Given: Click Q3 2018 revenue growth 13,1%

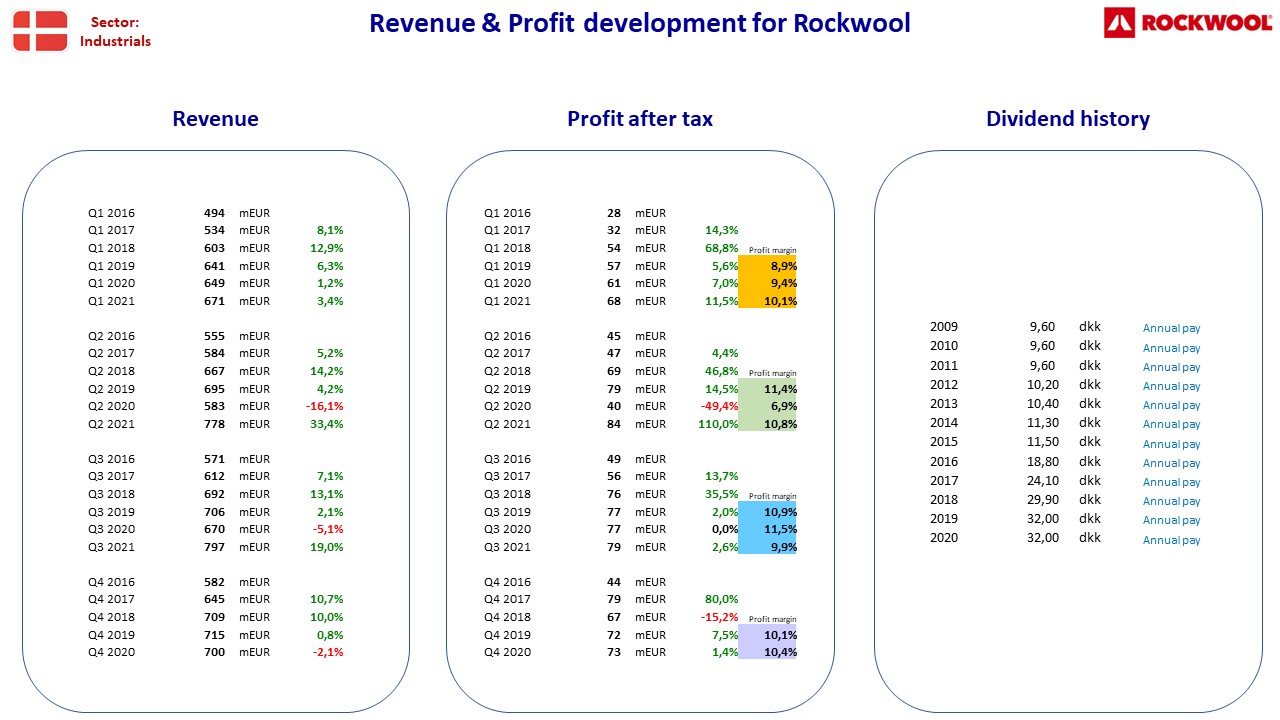Looking at the screenshot, I should click(327, 494).
